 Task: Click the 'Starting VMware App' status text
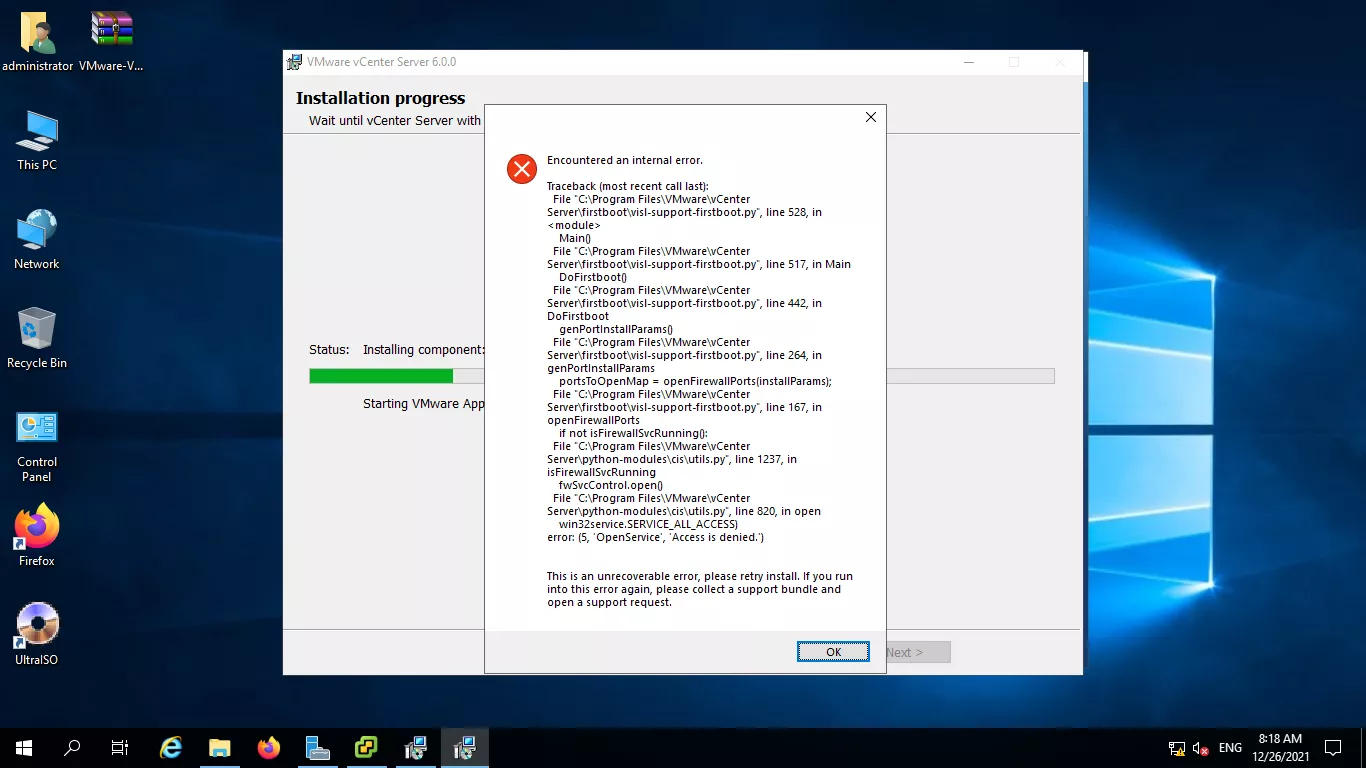(x=424, y=404)
